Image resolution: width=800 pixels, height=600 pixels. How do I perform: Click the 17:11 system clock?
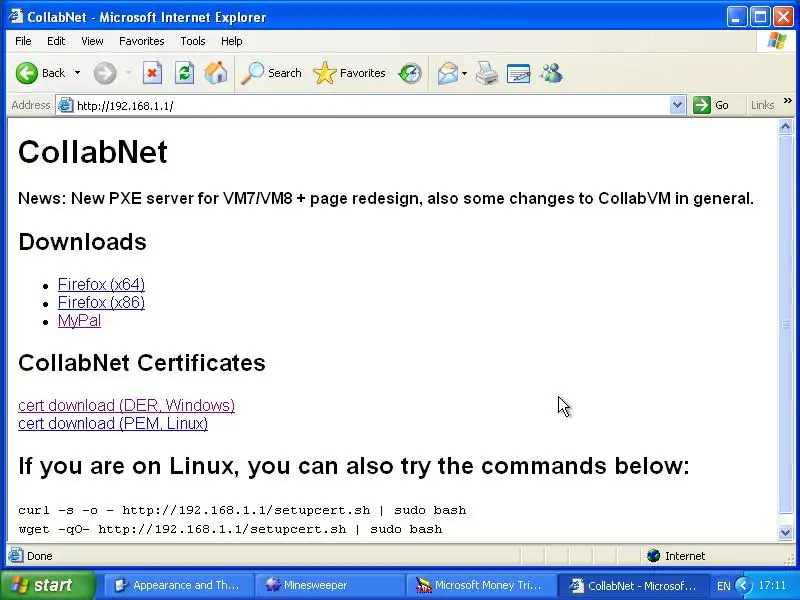coord(772,585)
